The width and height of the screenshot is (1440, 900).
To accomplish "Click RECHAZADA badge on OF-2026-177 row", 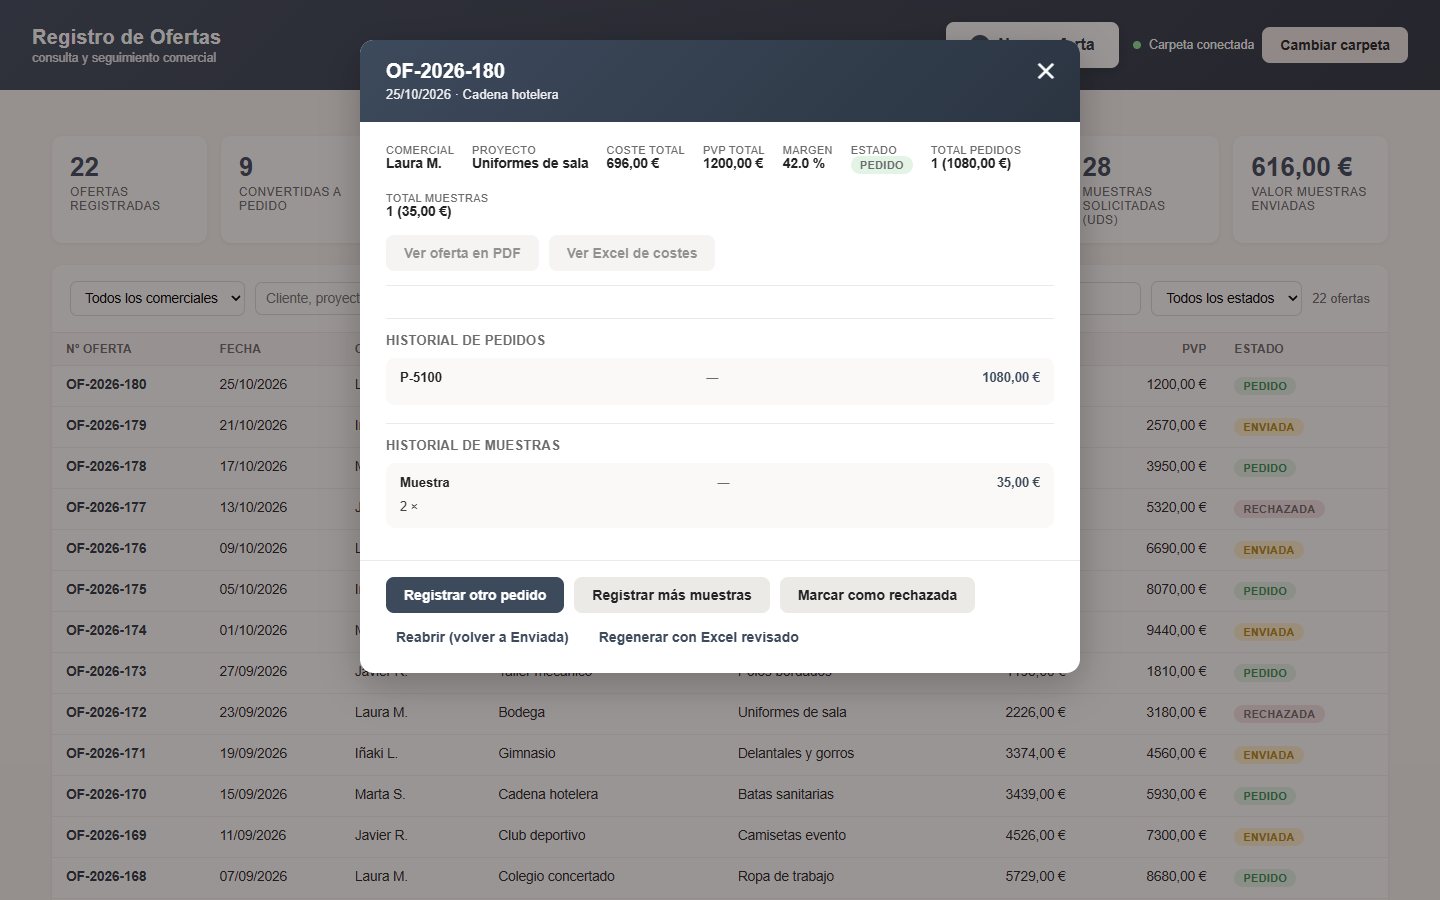I will coord(1279,509).
